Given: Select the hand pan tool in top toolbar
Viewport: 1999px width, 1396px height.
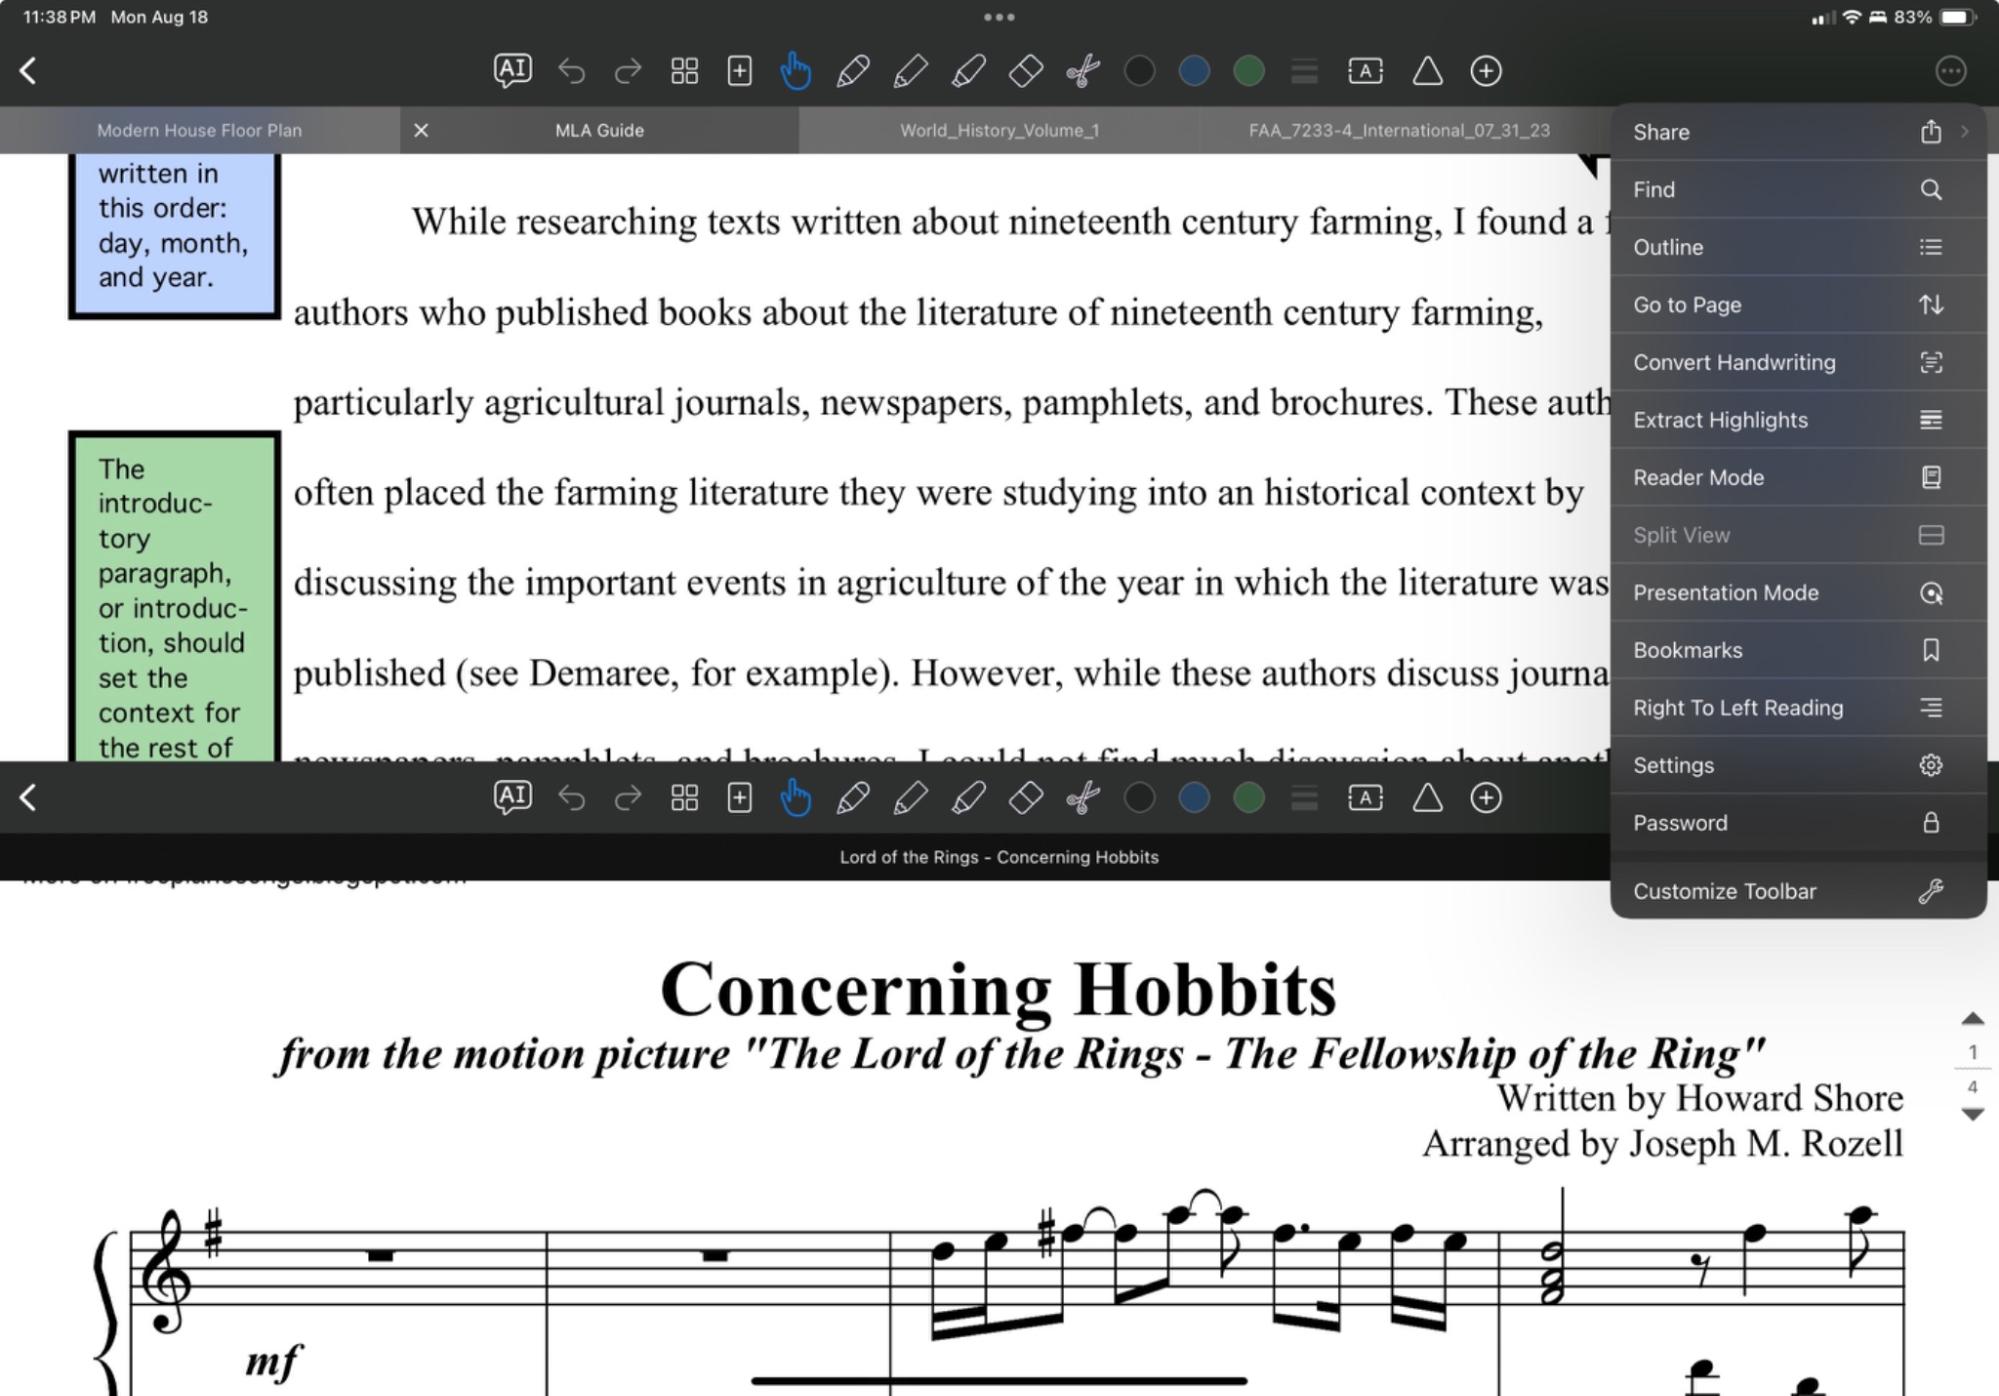Looking at the screenshot, I should (x=795, y=71).
